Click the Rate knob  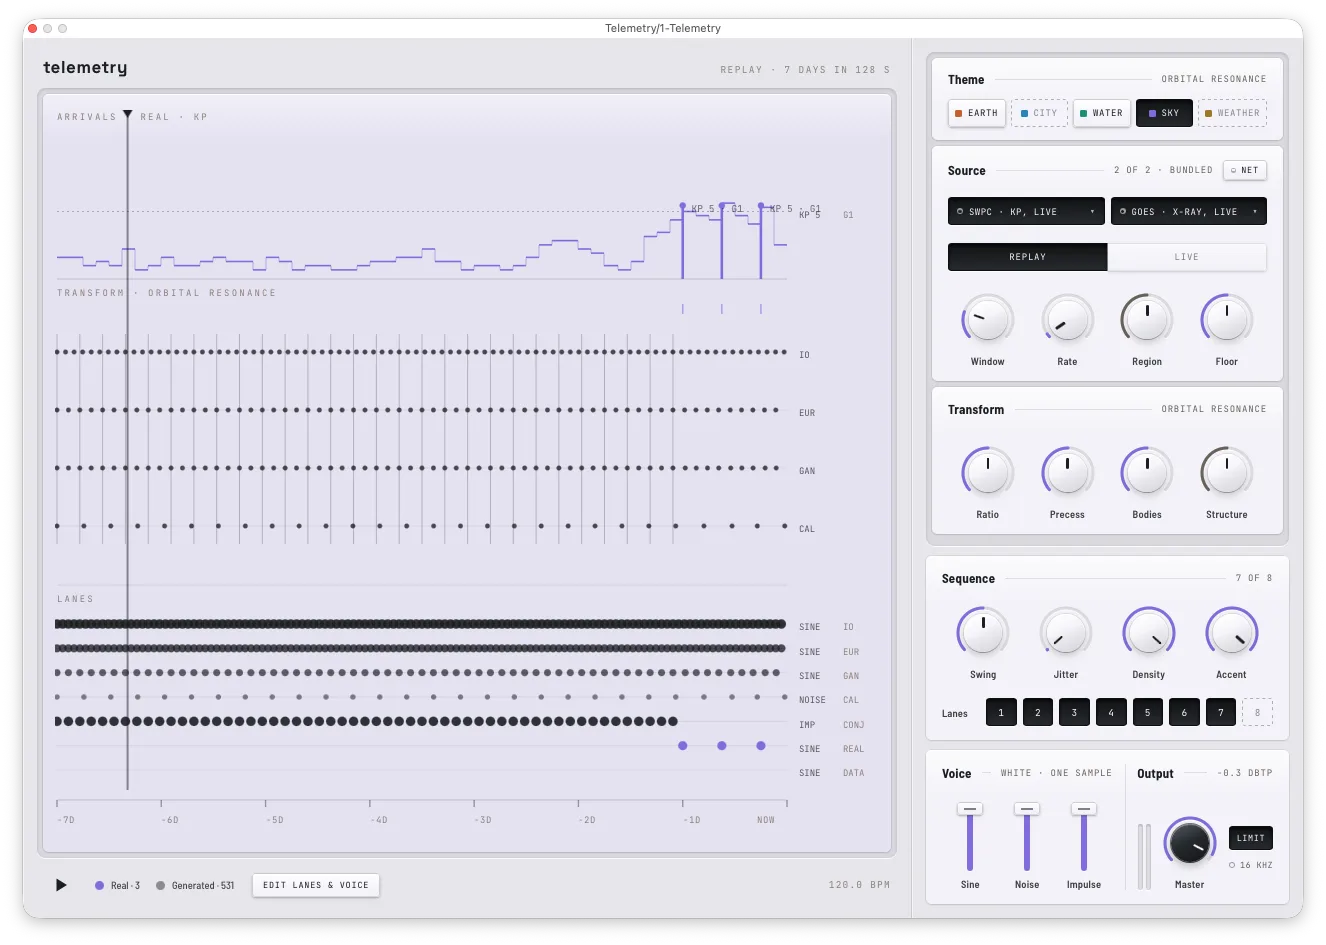pyautogui.click(x=1067, y=320)
